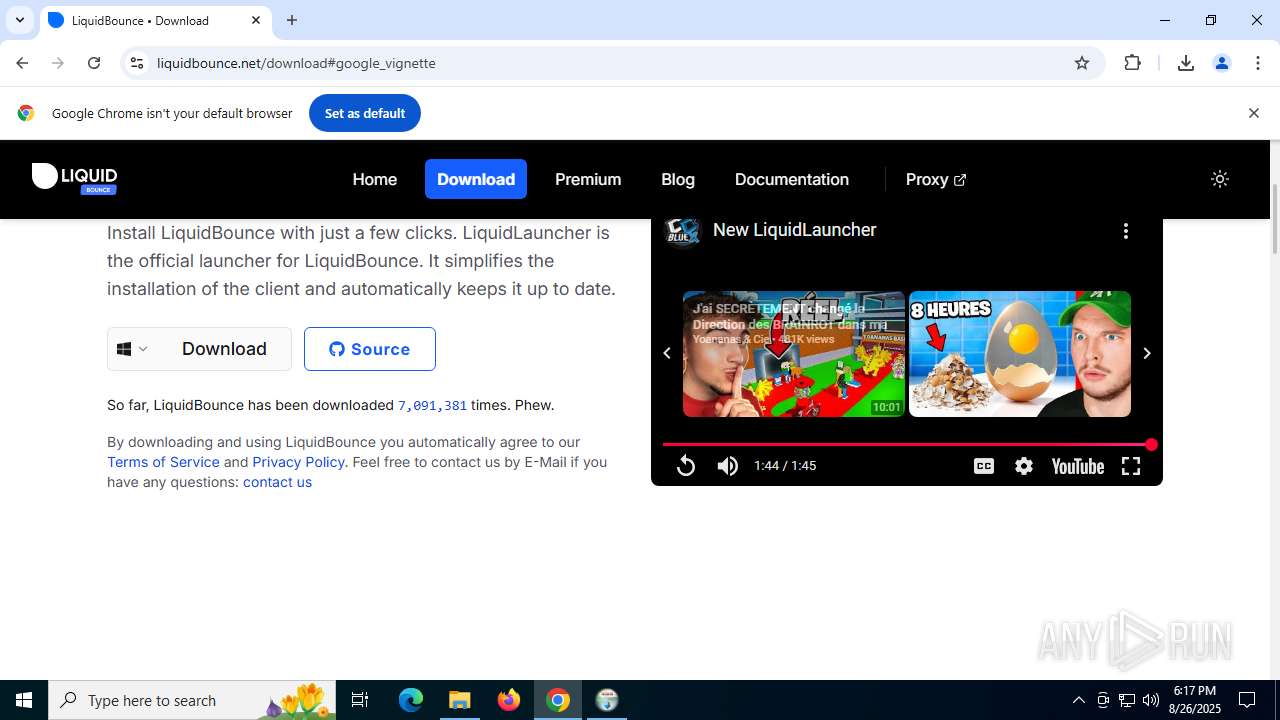Mute the video volume
The height and width of the screenshot is (720, 1280).
[728, 466]
